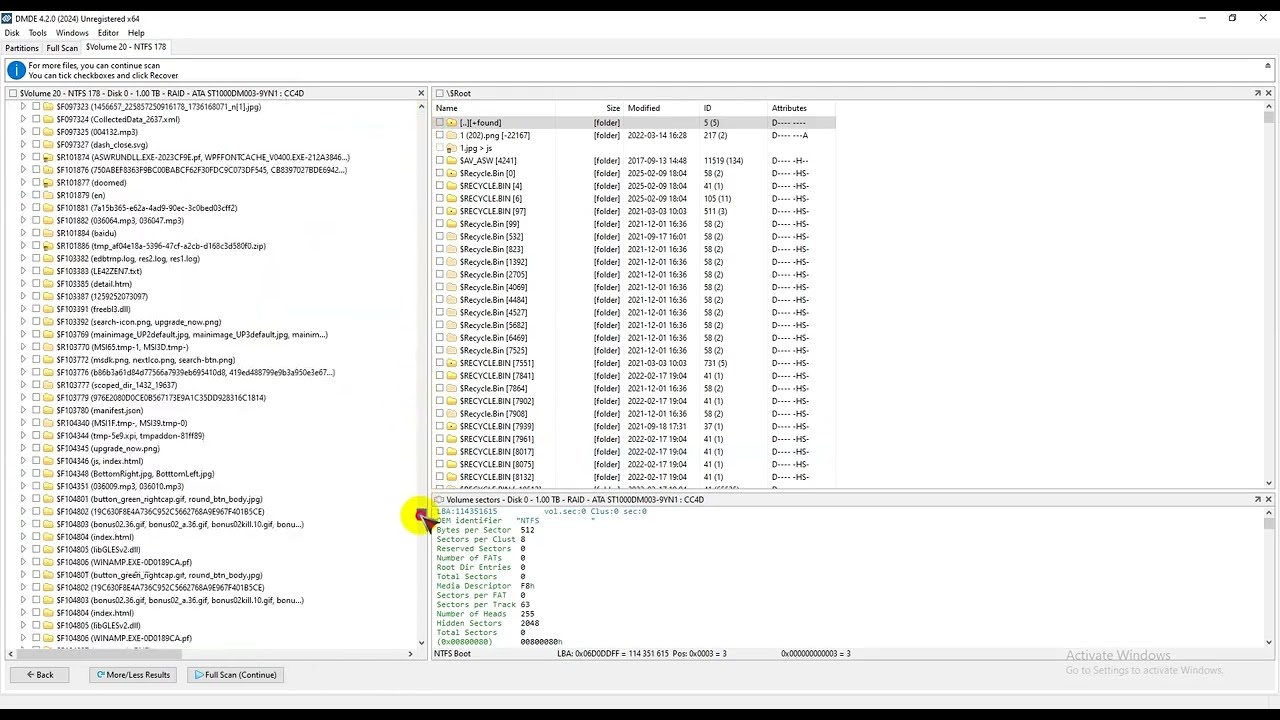Expand the $F101882 (036064.mp3) node
The image size is (1280, 720).
click(23, 221)
